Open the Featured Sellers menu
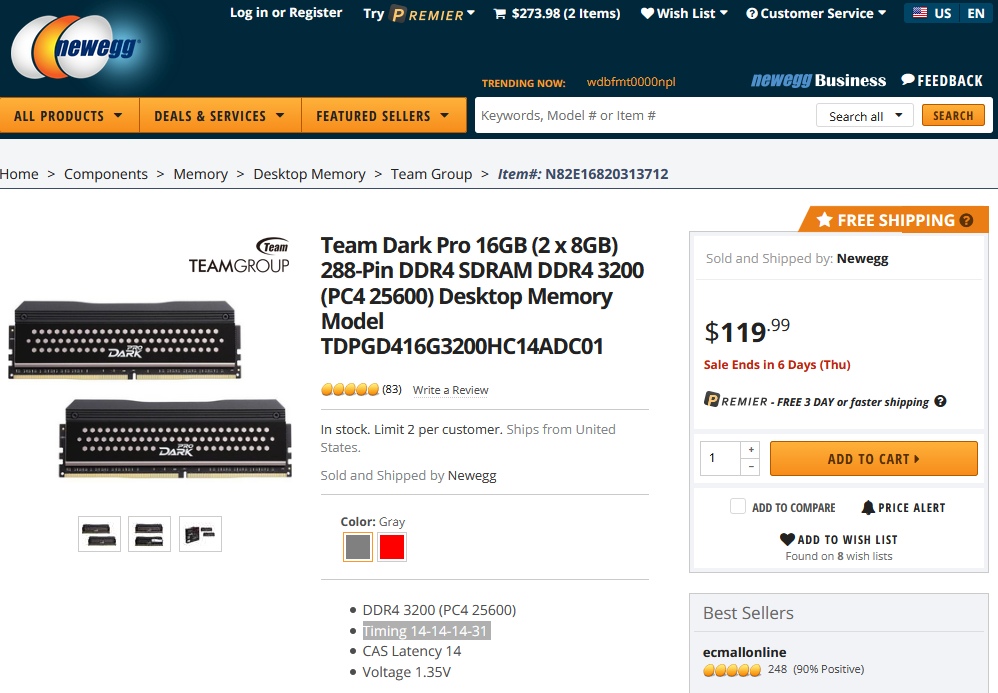The height and width of the screenshot is (693, 998). click(x=383, y=116)
